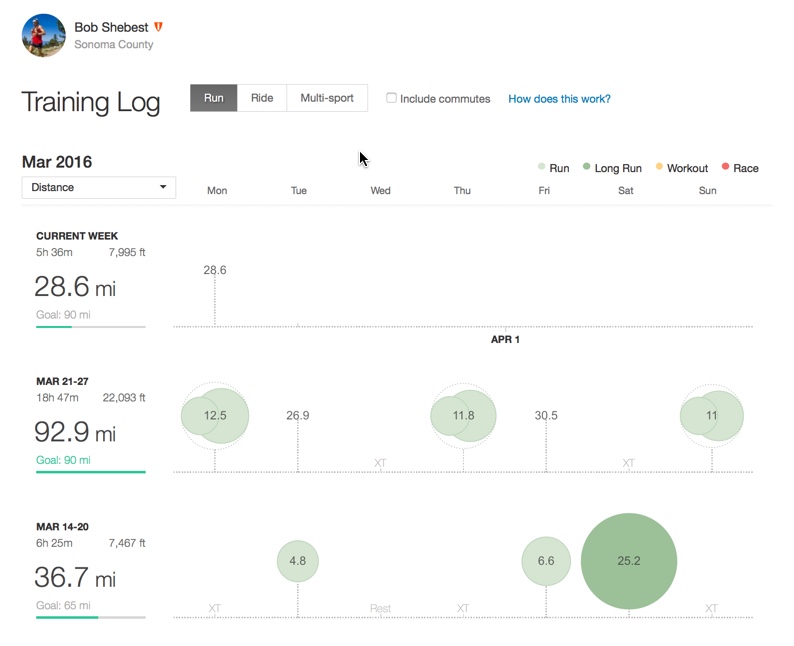Screen dimensions: 794x646
Task: Click the 28.6 mile current week marker
Action: point(214,270)
